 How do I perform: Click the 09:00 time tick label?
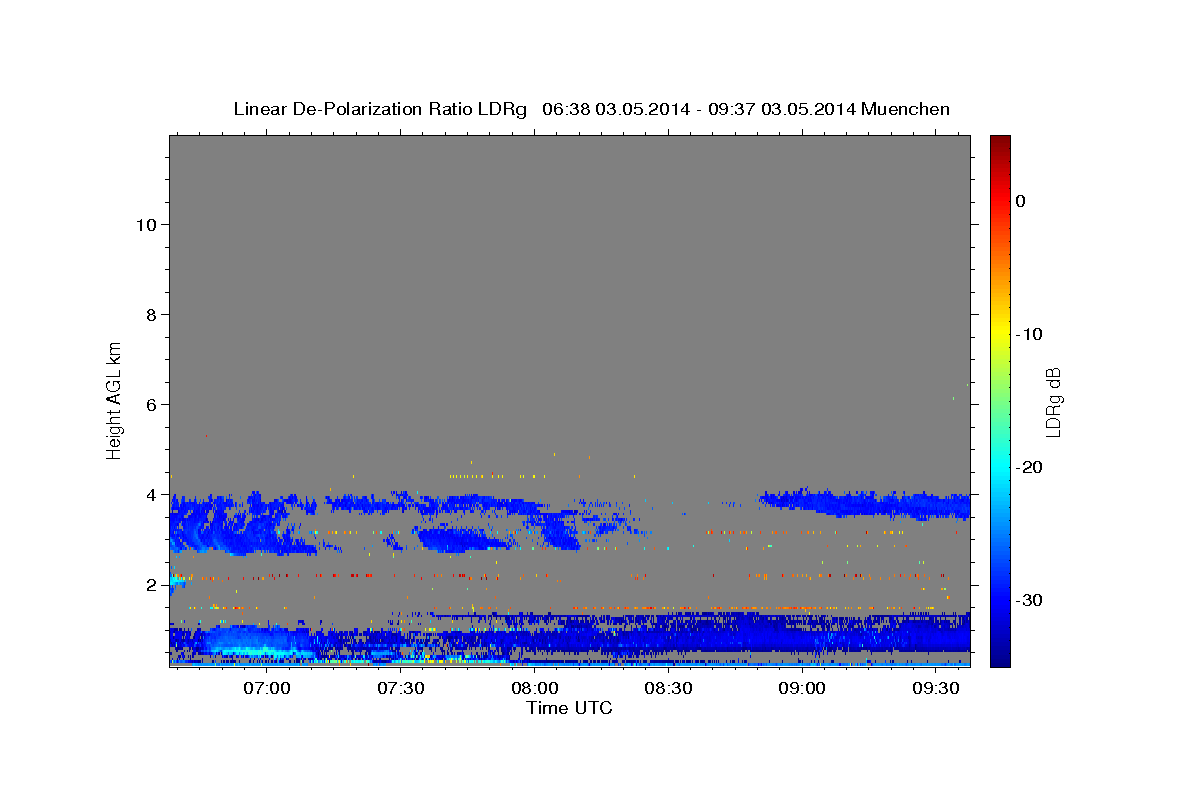click(x=802, y=688)
